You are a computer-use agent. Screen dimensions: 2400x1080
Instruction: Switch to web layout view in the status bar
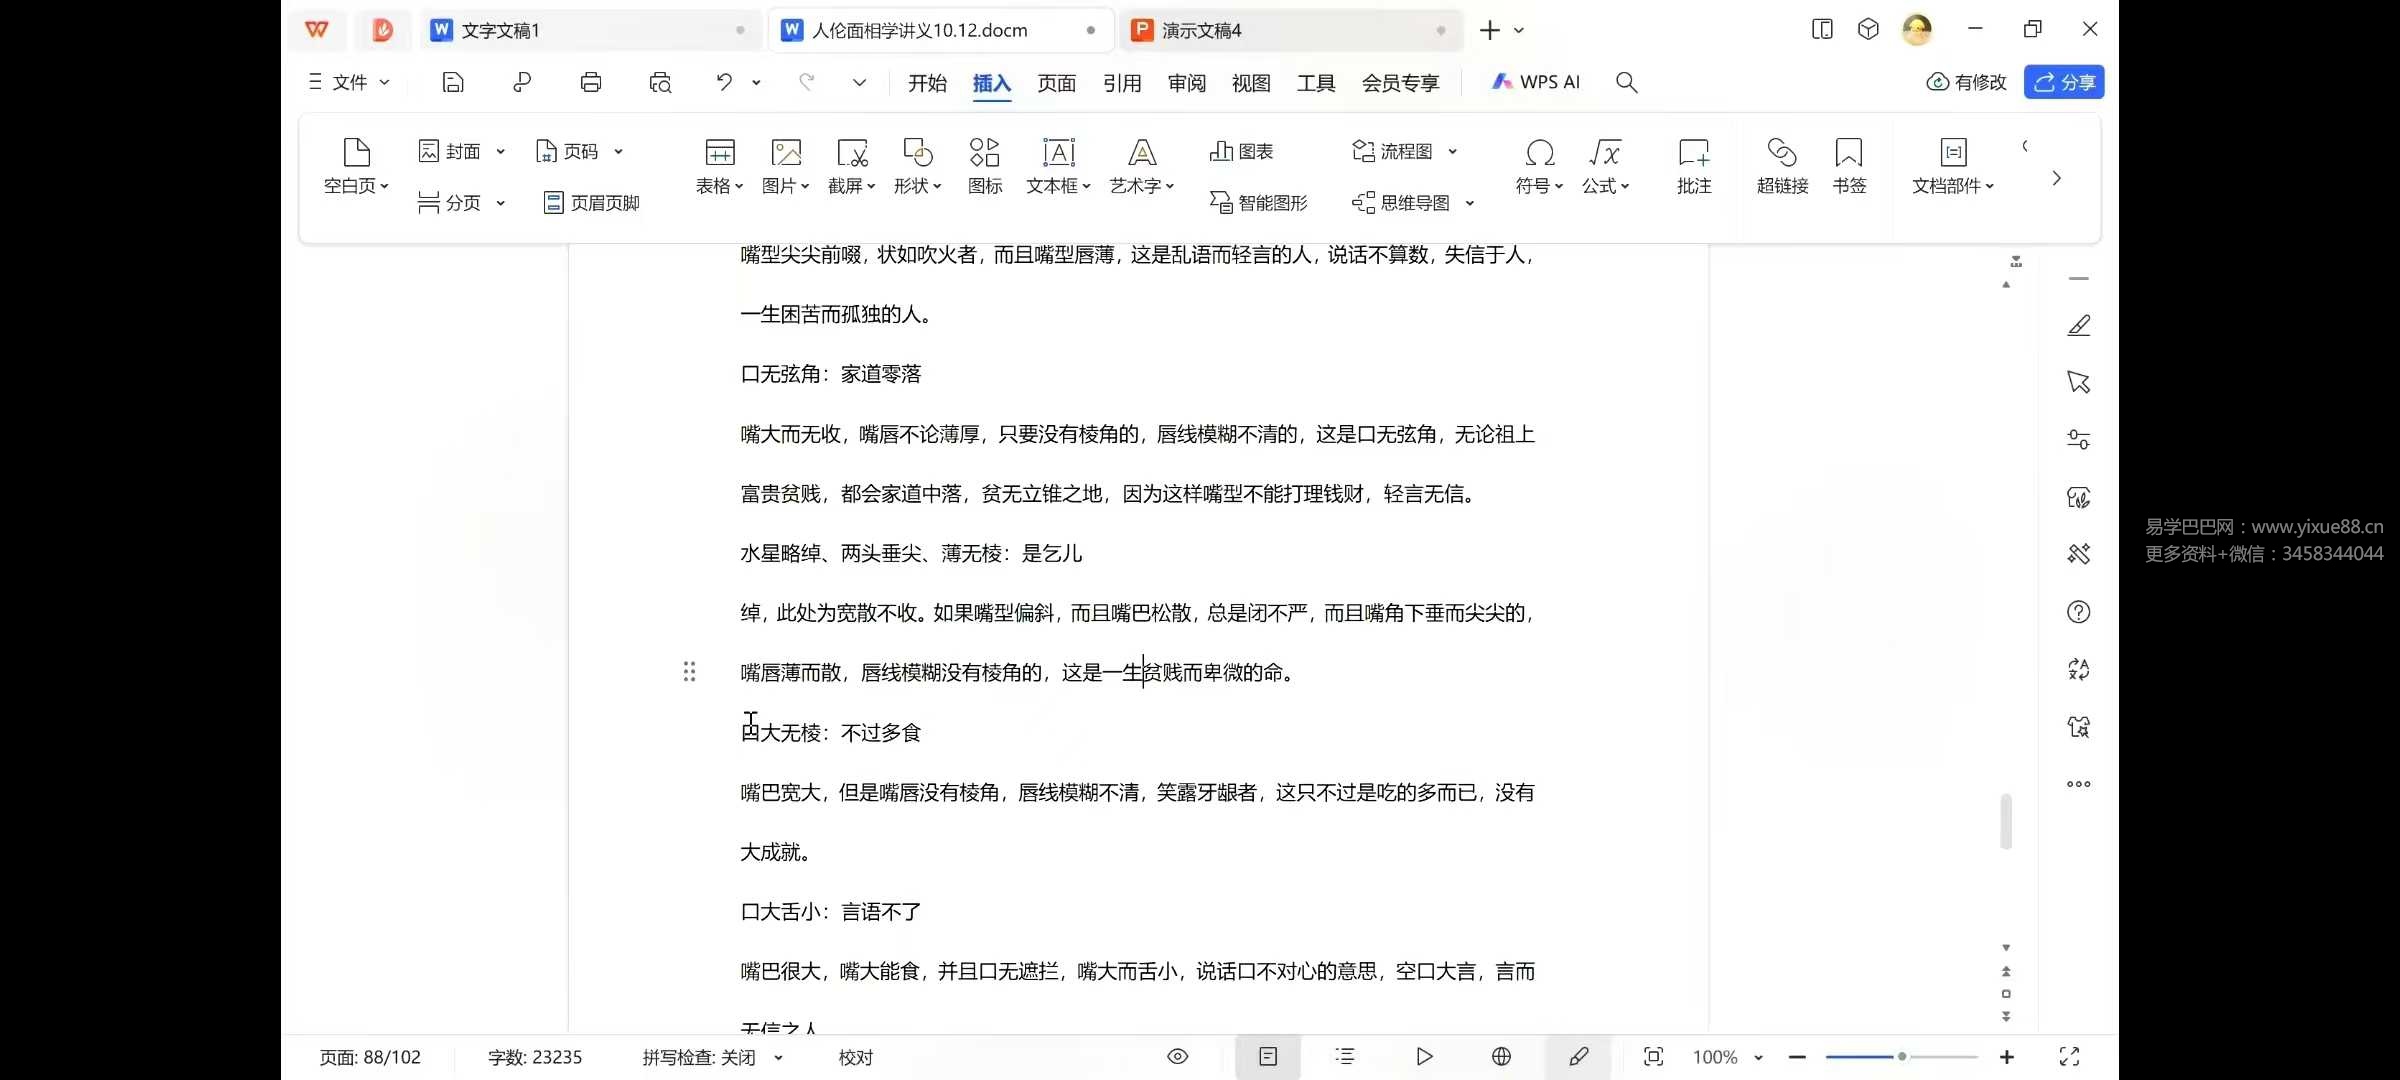pyautogui.click(x=1501, y=1057)
